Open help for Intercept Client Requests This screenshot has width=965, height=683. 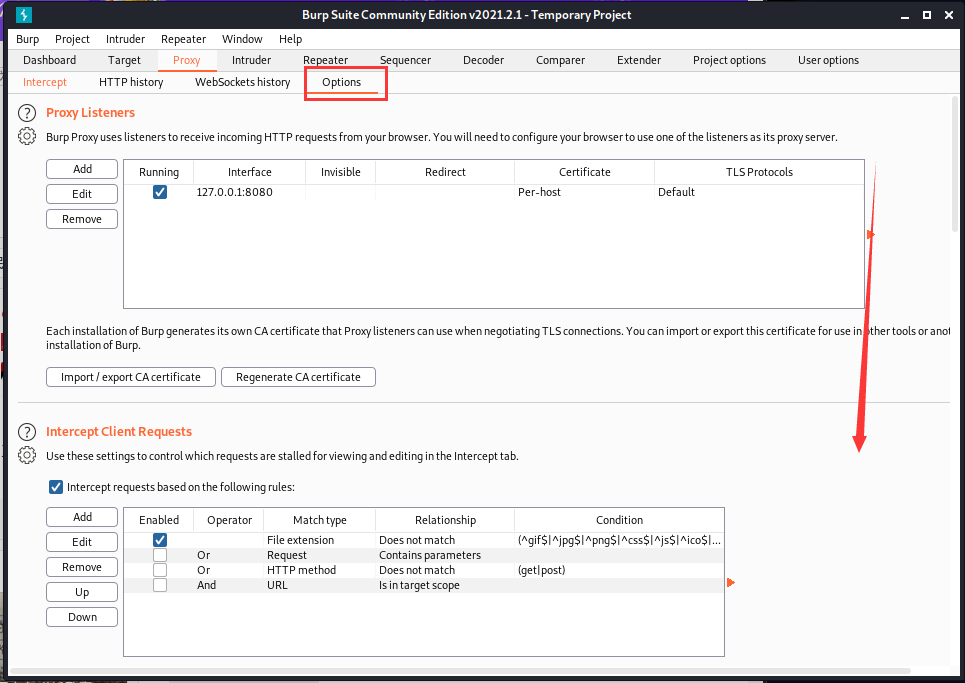point(26,431)
